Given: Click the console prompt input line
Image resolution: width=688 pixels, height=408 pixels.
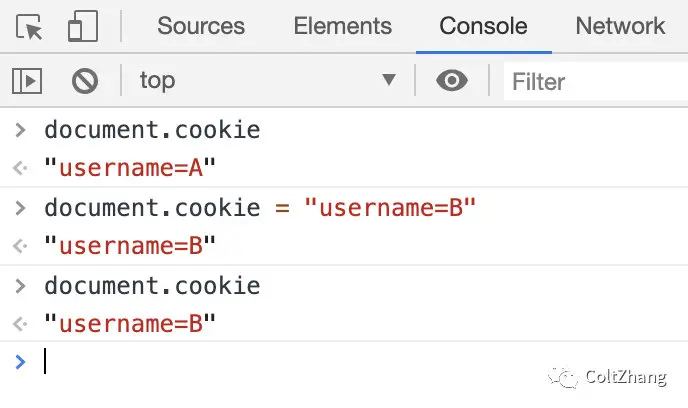Looking at the screenshot, I should click(300, 362).
